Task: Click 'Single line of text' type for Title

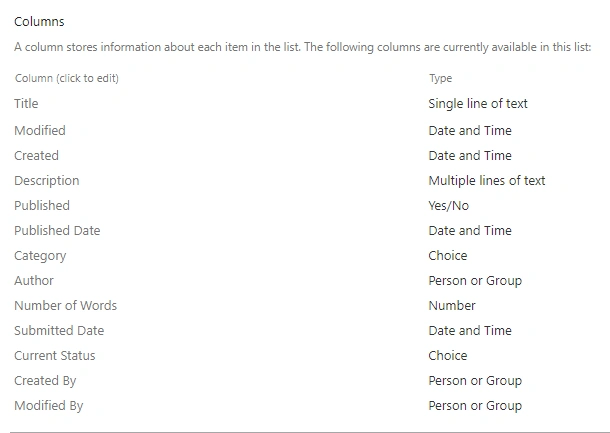Action: [x=478, y=103]
